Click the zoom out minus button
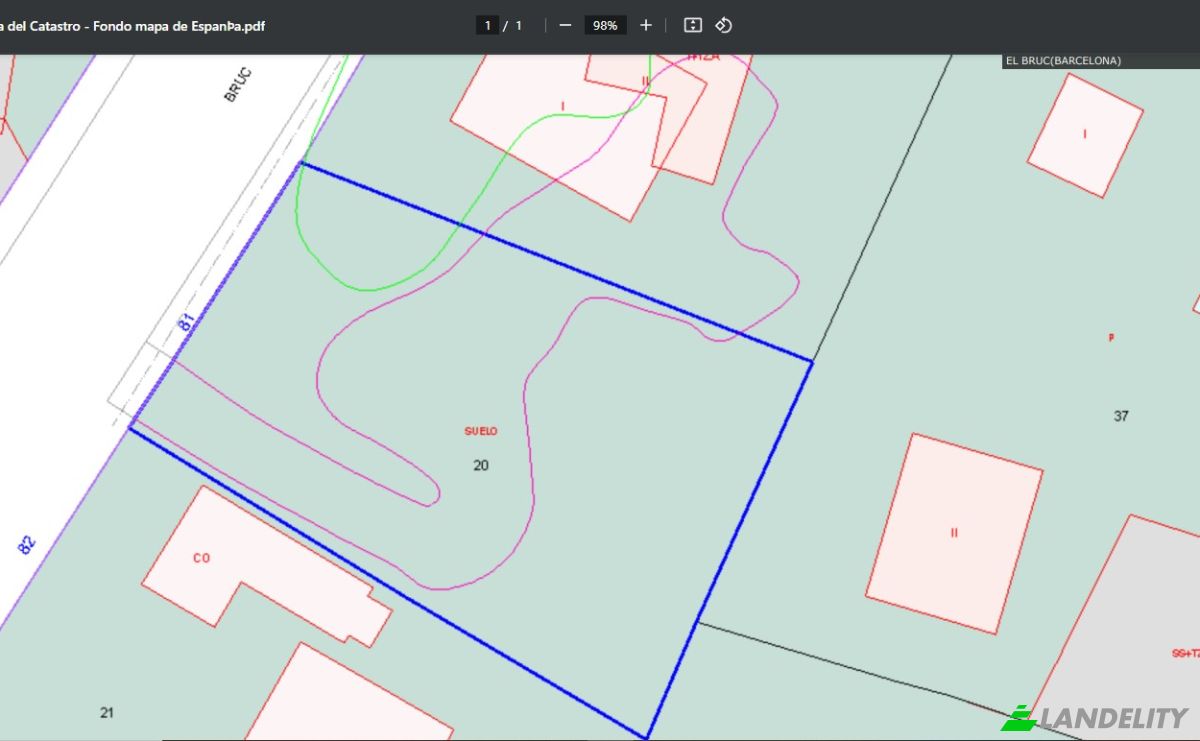This screenshot has height=741, width=1200. coord(565,25)
